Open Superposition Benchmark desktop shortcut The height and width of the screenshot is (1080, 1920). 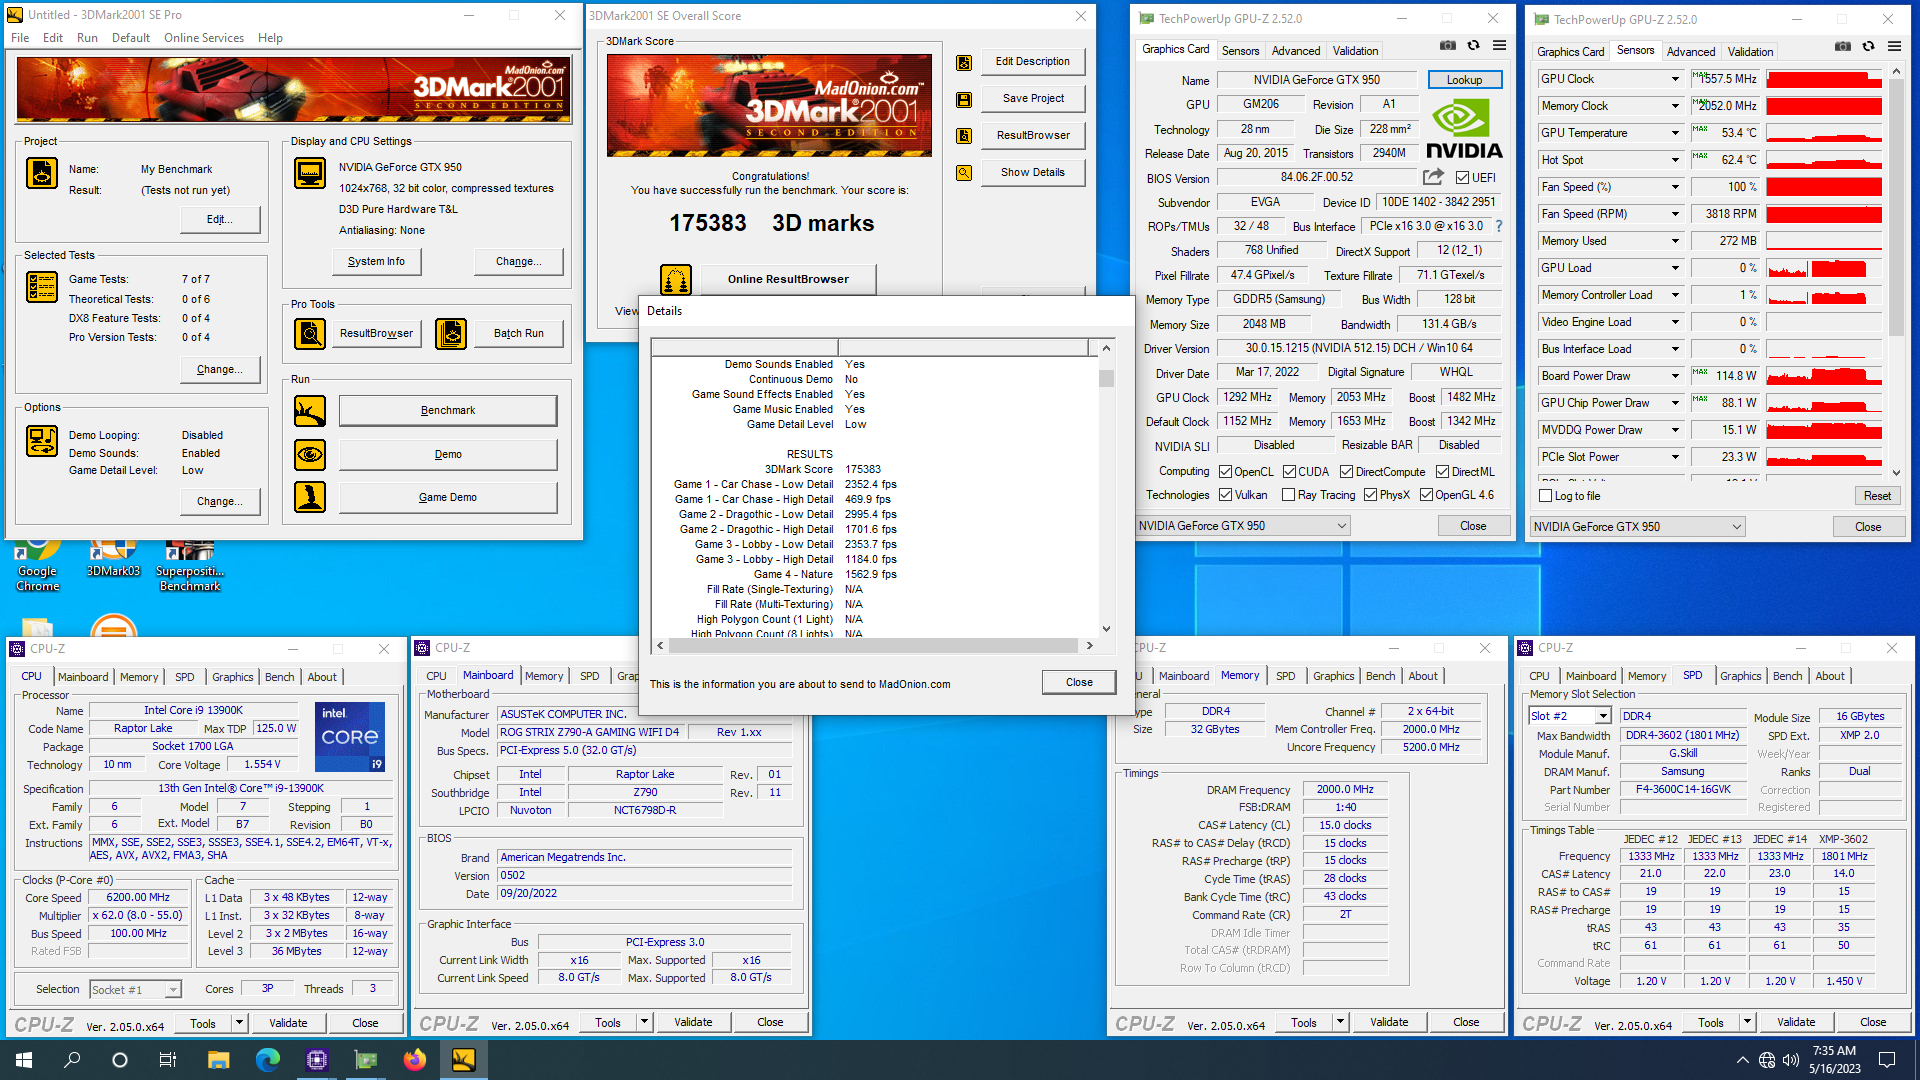click(x=190, y=564)
